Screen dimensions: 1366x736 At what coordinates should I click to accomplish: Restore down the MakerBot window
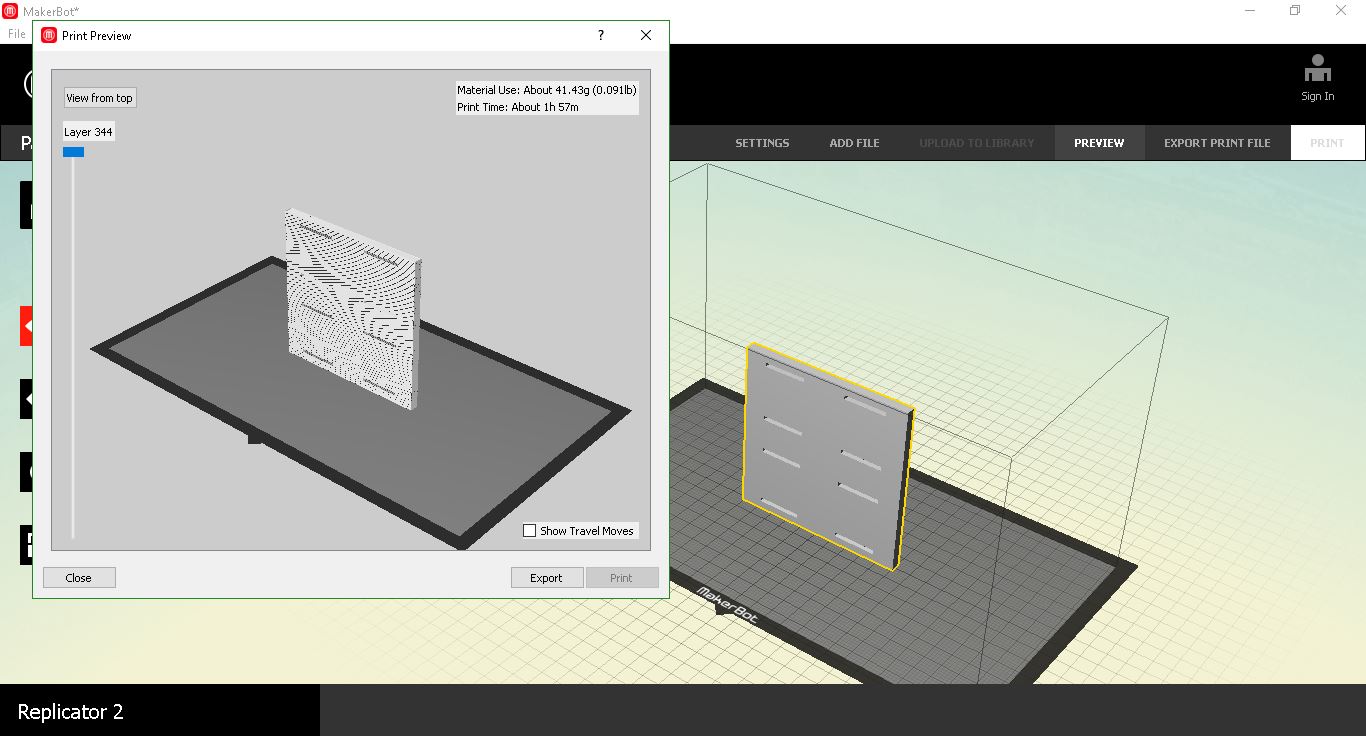click(x=1295, y=11)
